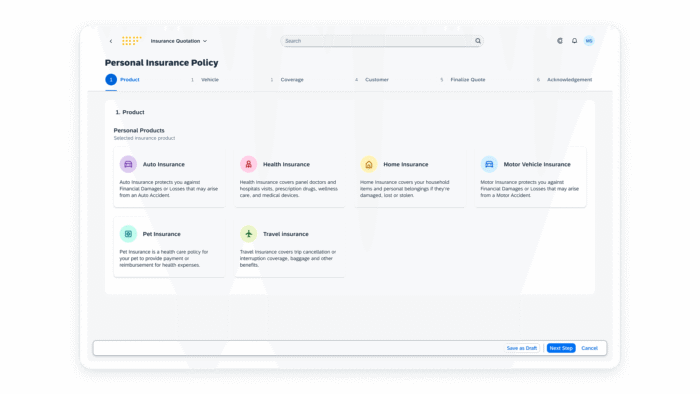Screen dimensions: 700x394
Task: Expand the Insurance Quotation dropdown
Action: pos(179,41)
